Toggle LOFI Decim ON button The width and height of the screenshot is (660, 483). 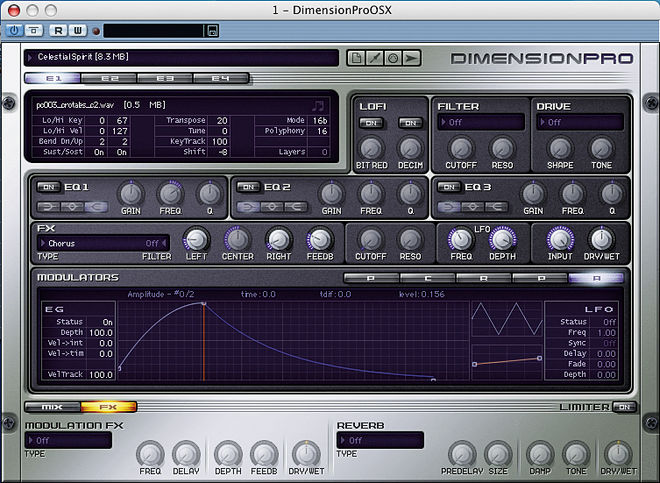(x=410, y=123)
